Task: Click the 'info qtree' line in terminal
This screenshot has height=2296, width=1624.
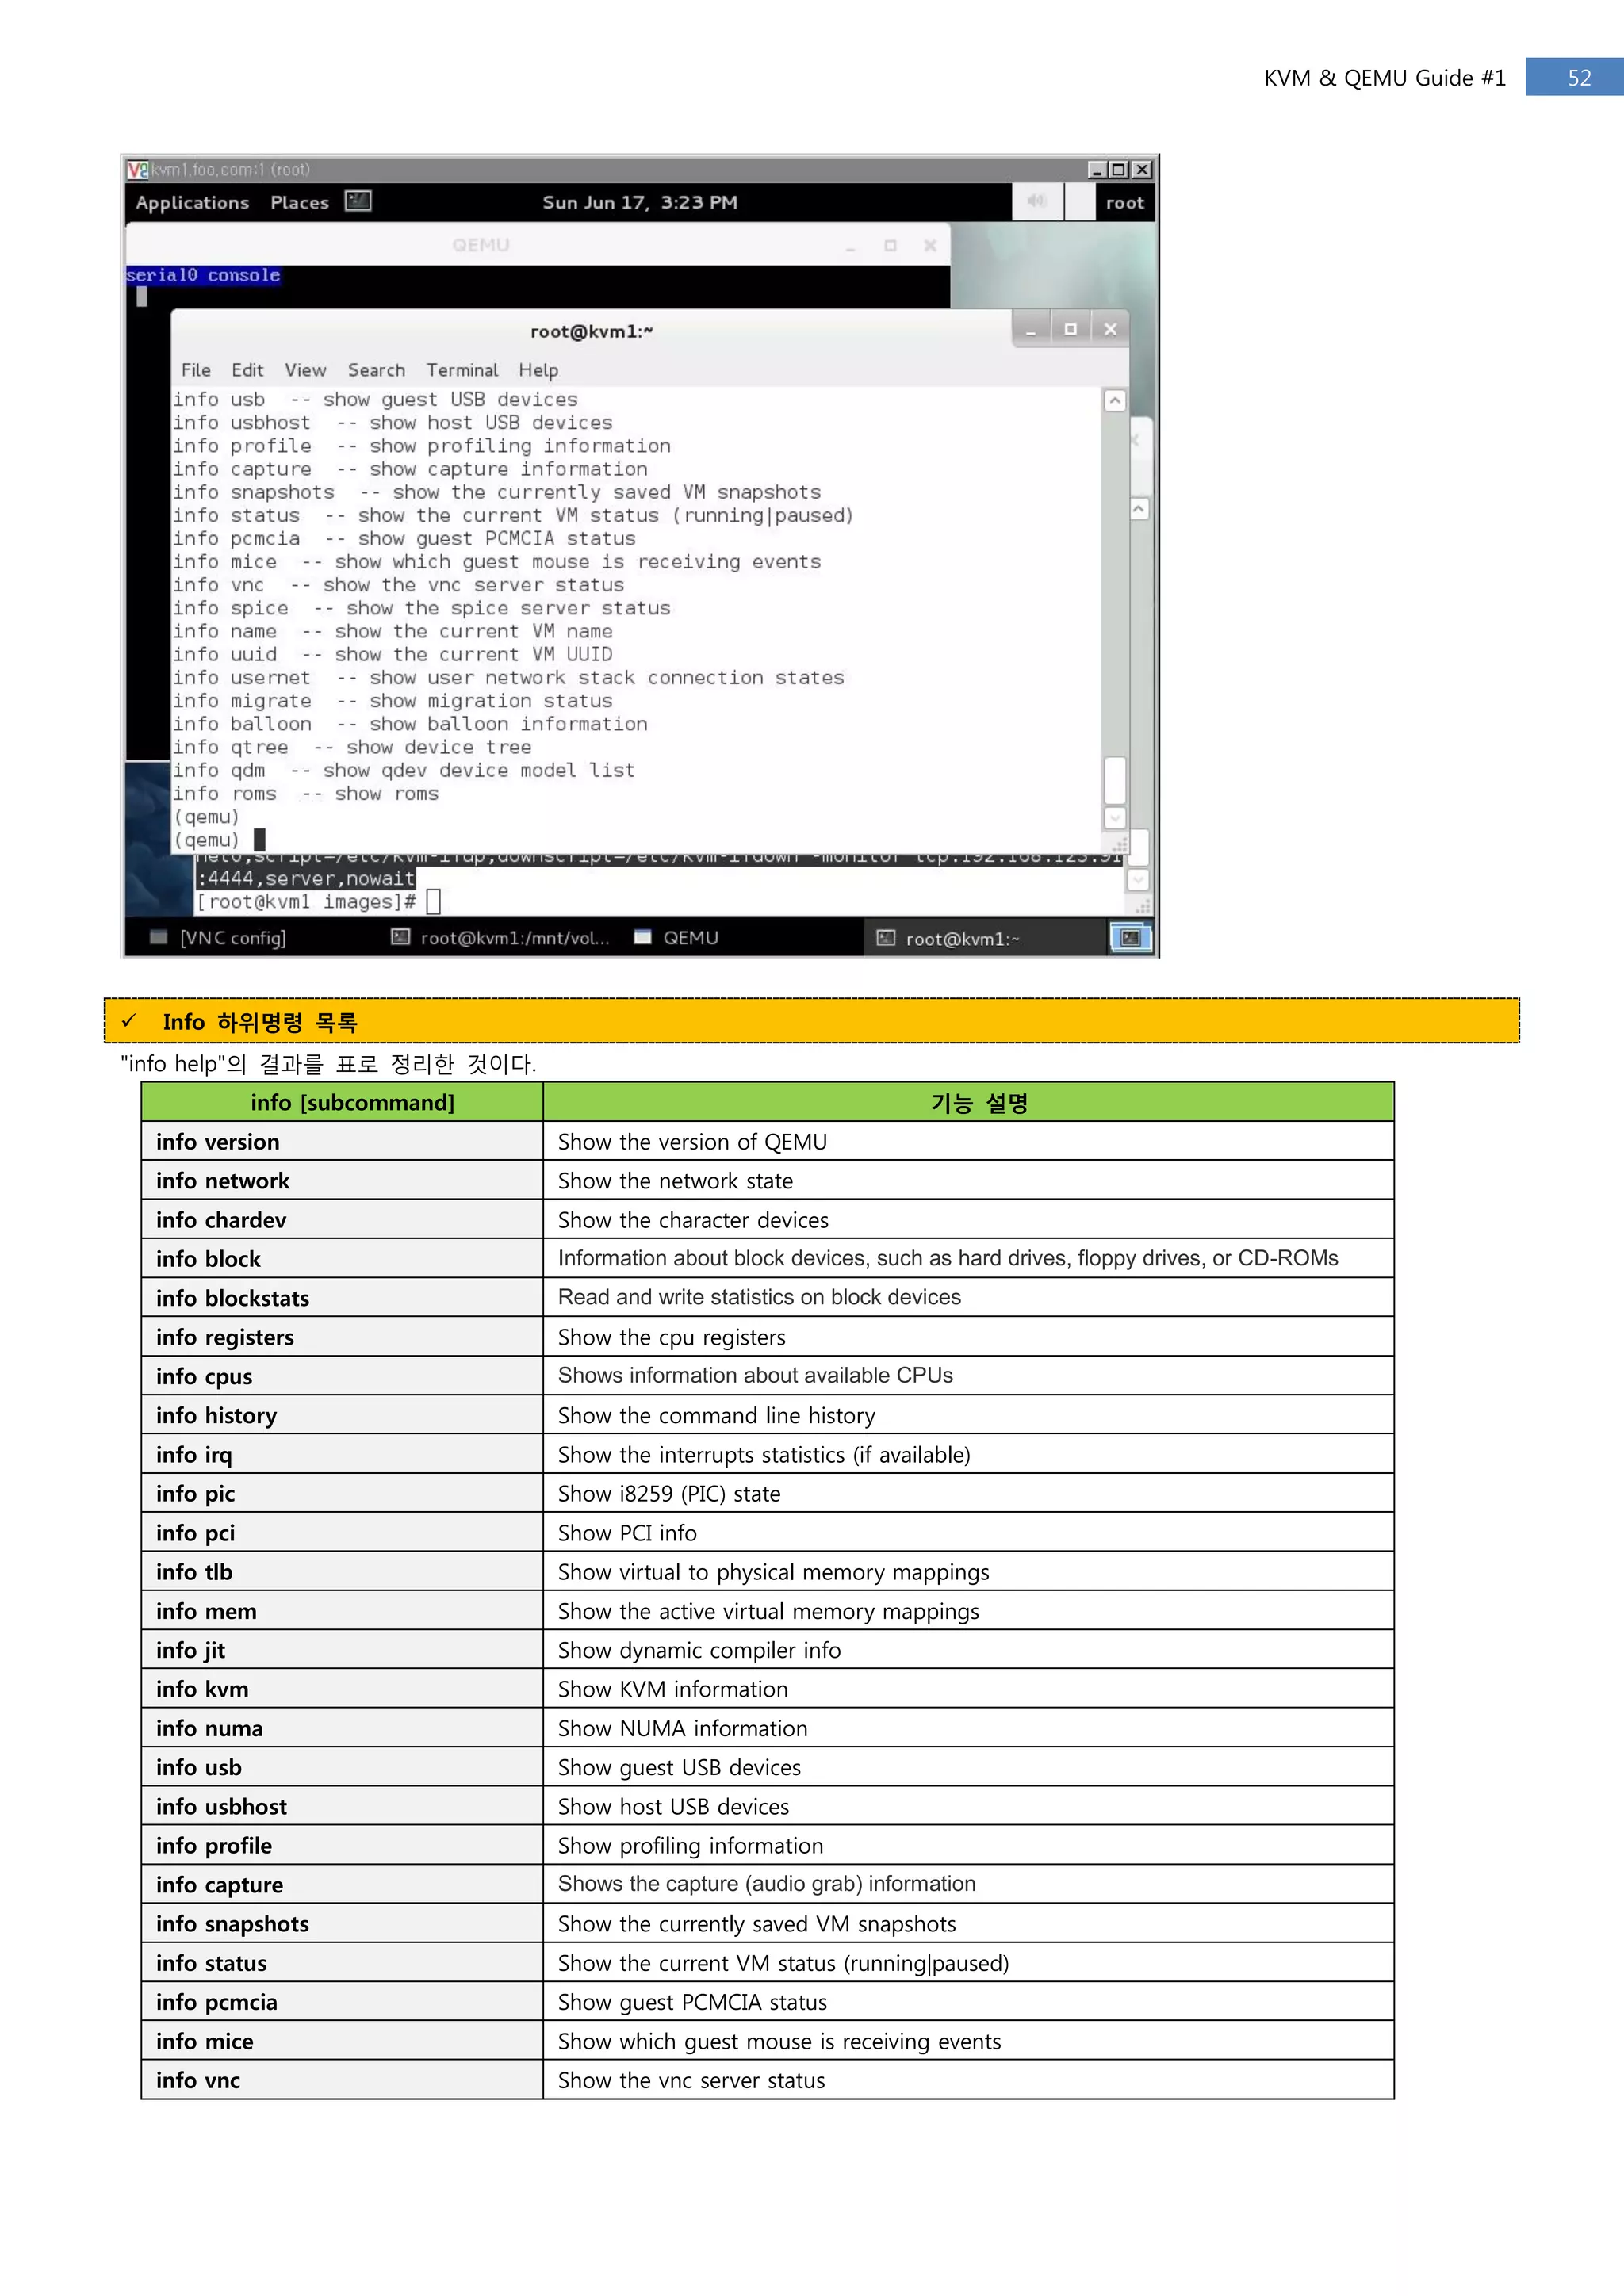Action: point(352,747)
